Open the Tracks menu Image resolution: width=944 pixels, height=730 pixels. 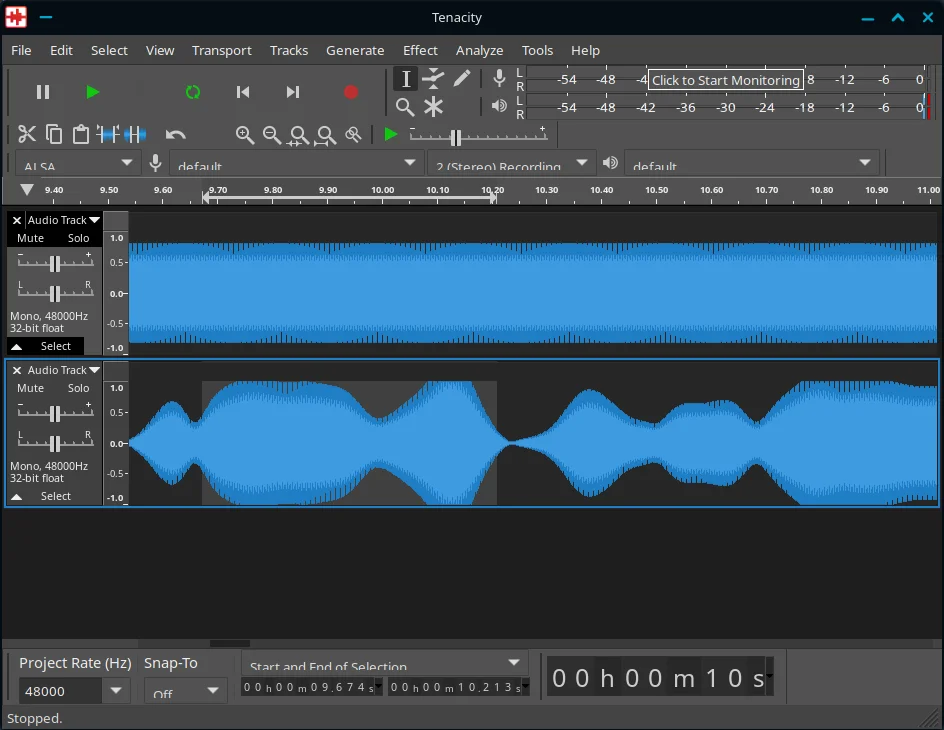pos(289,51)
